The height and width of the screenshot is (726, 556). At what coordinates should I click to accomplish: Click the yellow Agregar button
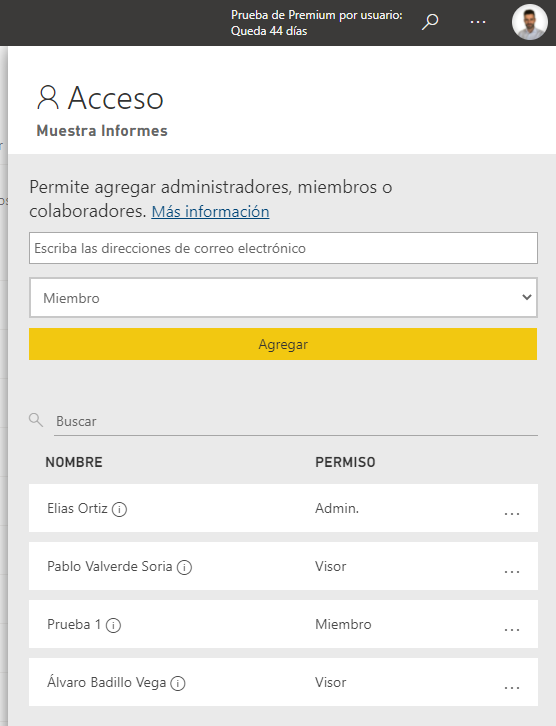coord(283,344)
